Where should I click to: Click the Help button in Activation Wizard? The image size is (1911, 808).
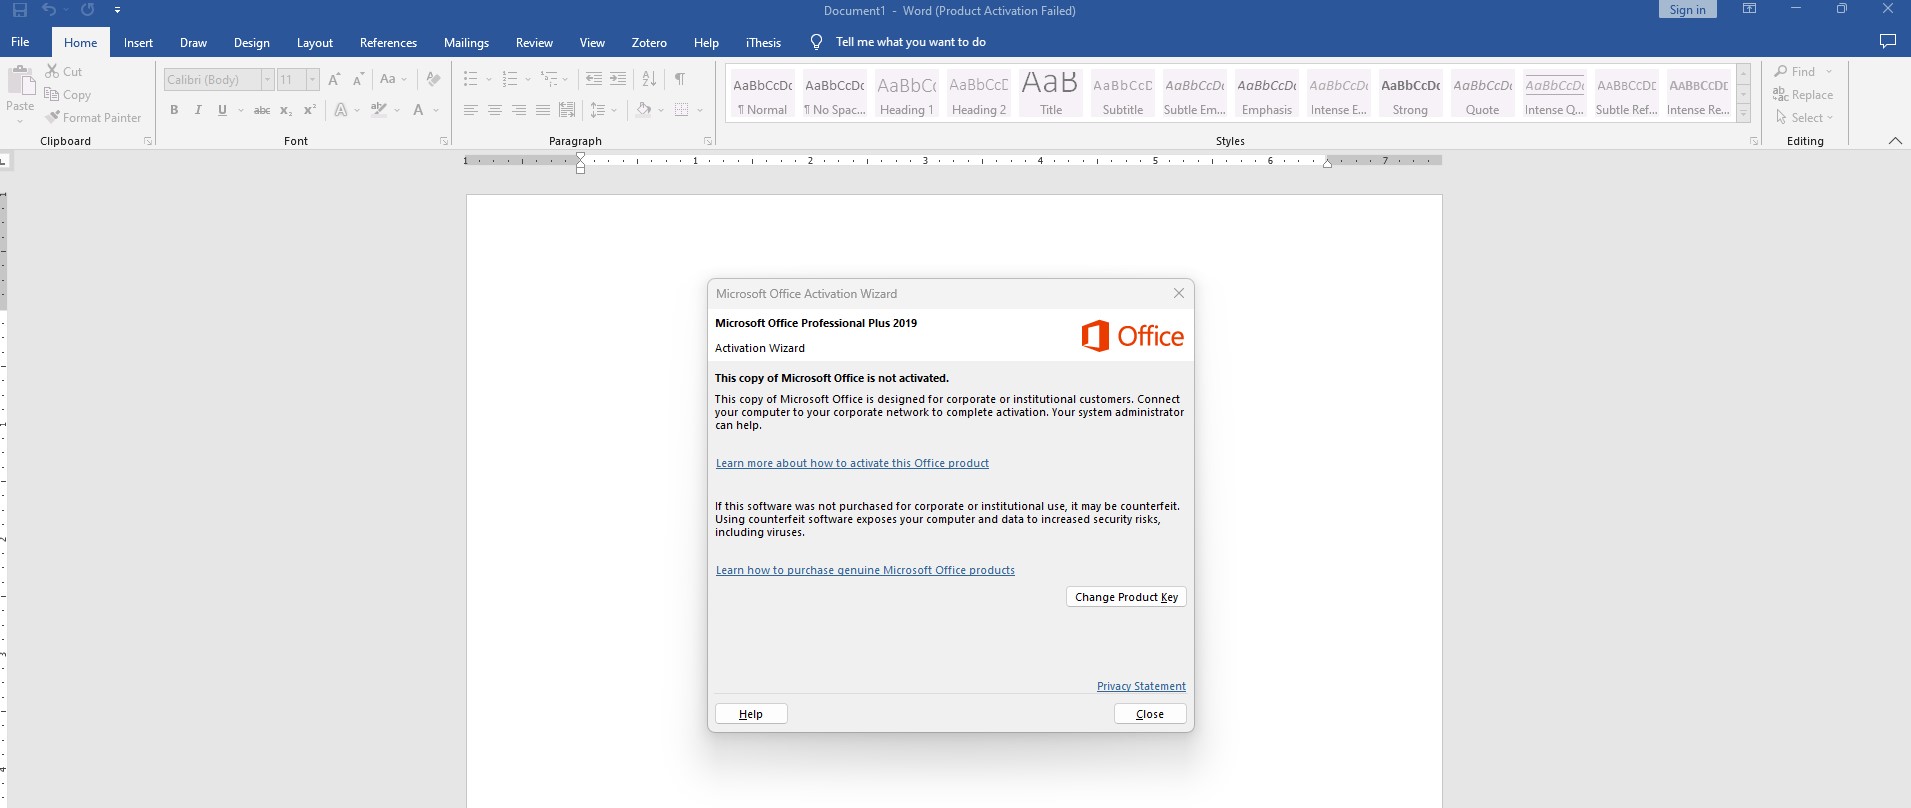pyautogui.click(x=751, y=714)
